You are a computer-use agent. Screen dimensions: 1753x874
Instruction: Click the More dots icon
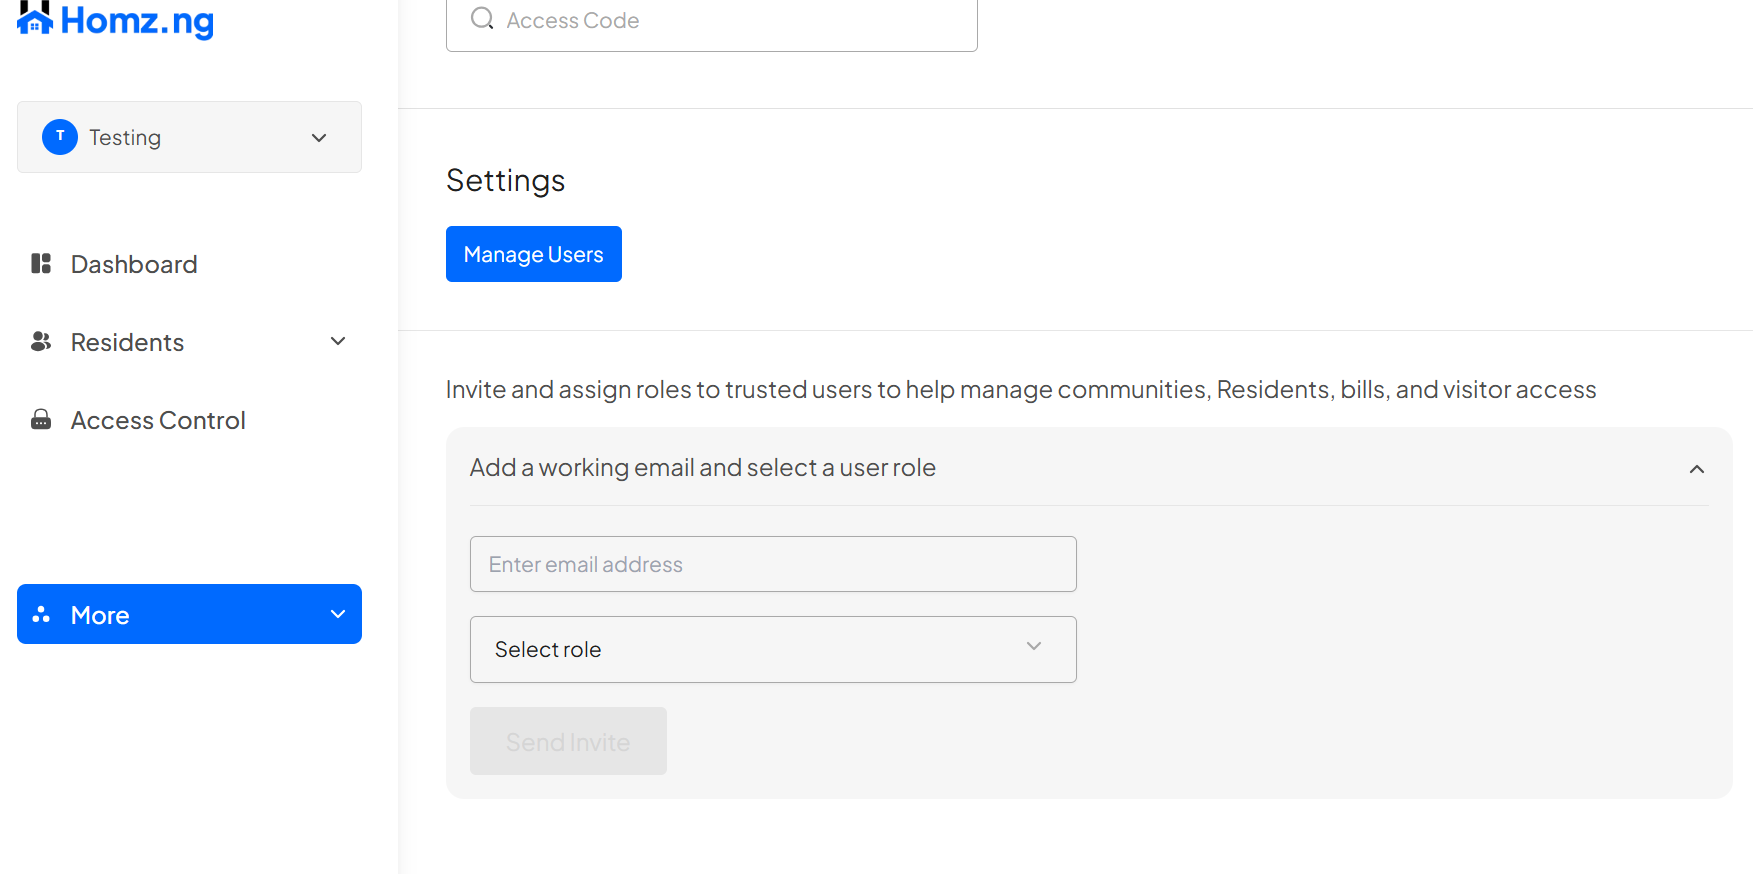click(41, 614)
